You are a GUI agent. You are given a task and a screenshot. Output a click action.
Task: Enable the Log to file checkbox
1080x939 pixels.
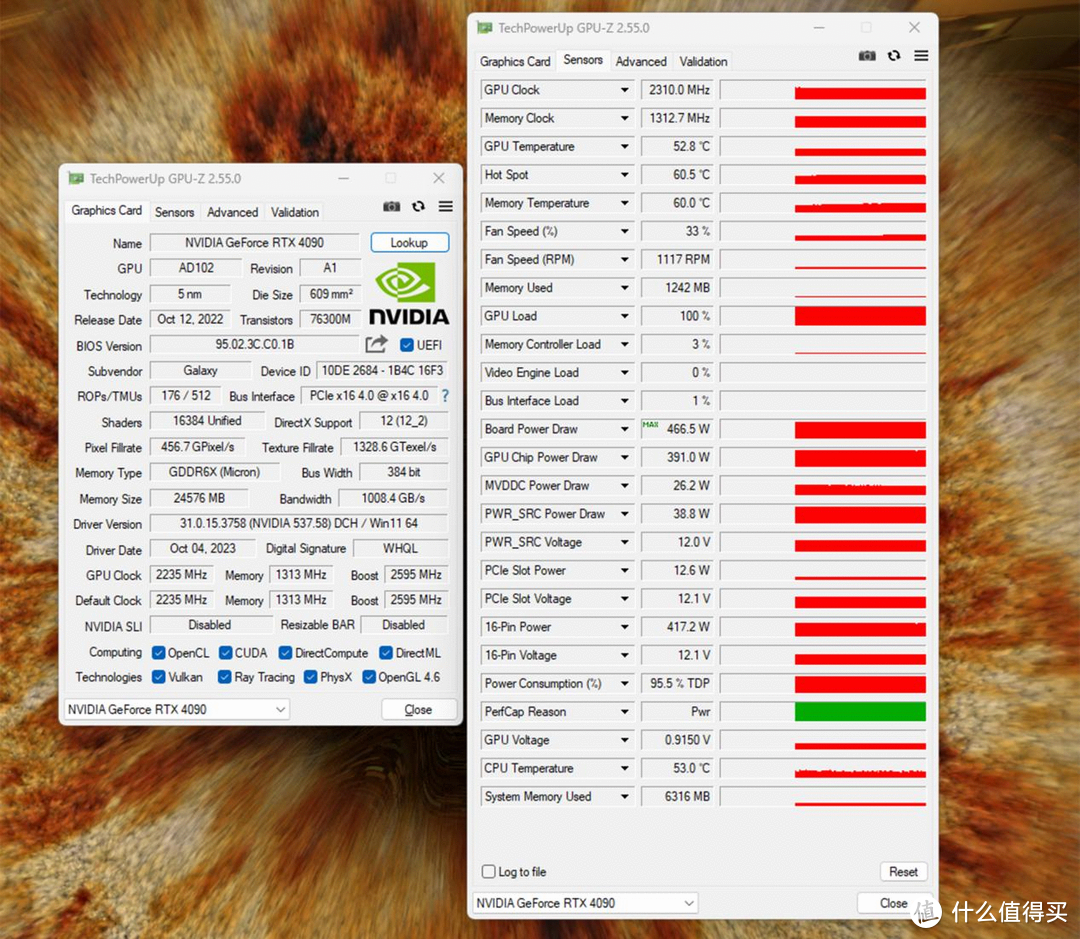(x=488, y=871)
